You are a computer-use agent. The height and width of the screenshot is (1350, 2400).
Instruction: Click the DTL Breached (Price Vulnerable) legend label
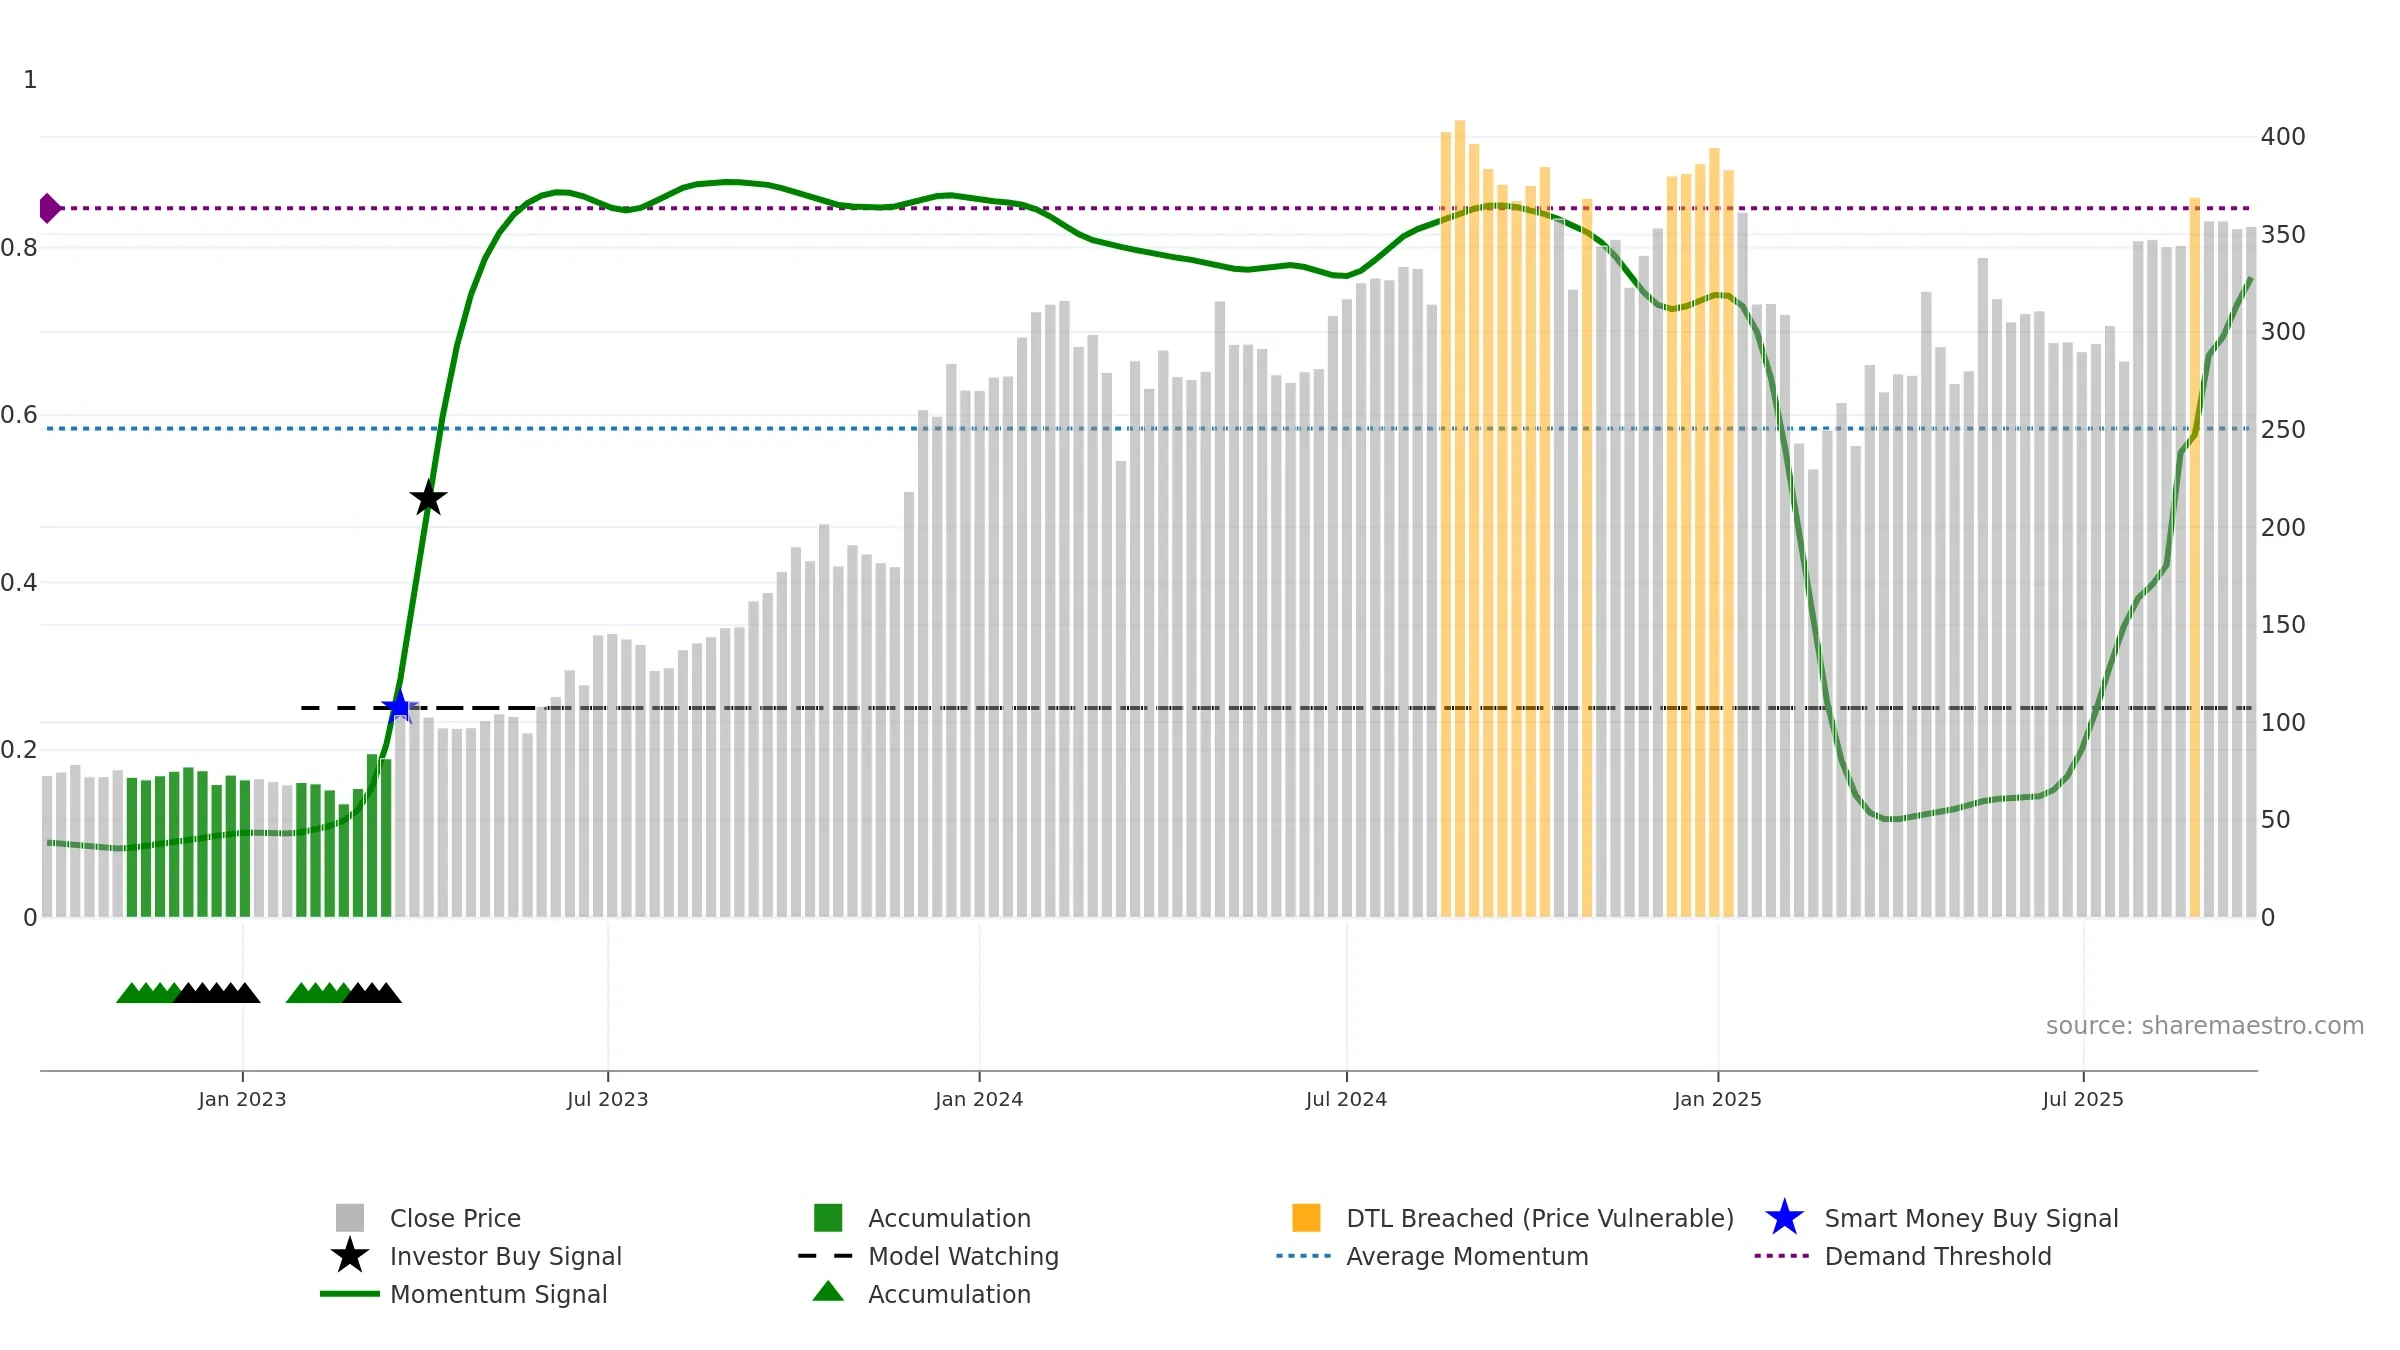1540,1218
